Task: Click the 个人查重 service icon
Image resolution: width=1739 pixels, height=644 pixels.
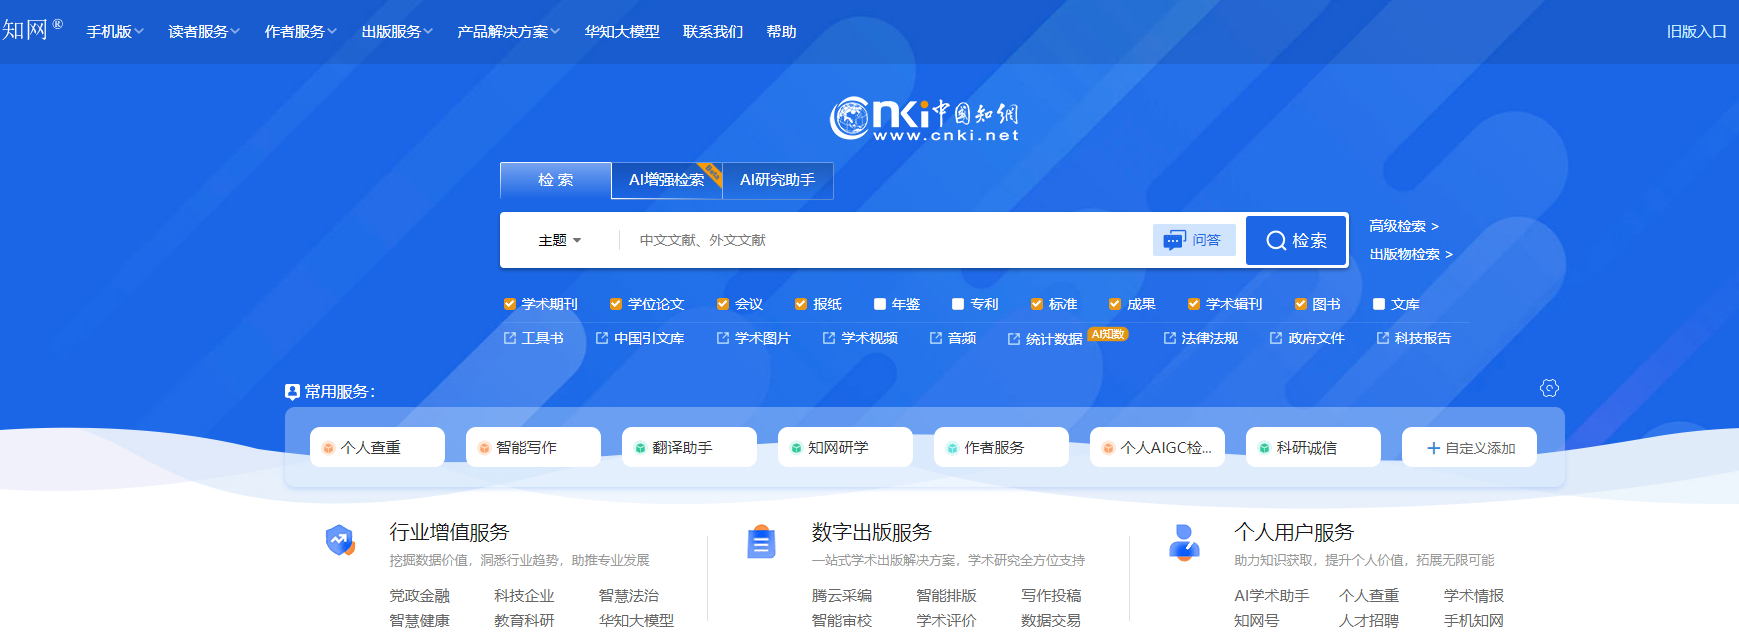Action: point(328,448)
